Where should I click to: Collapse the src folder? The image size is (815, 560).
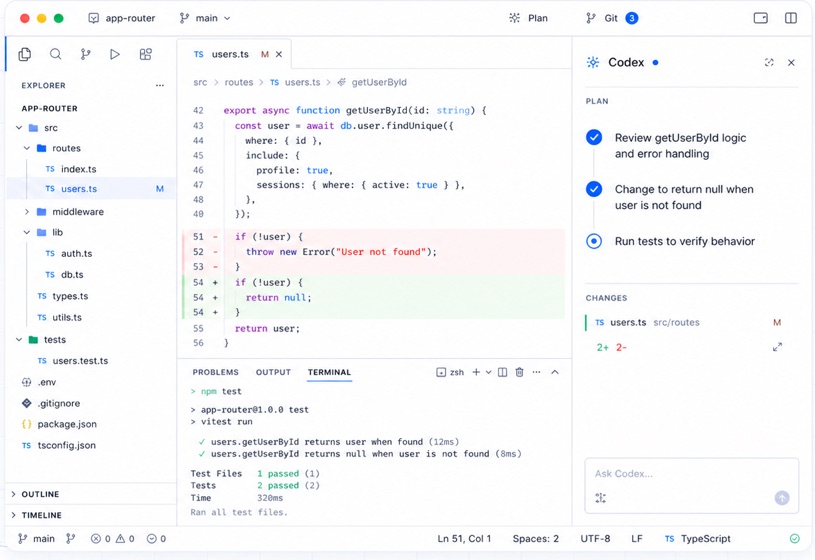pos(19,128)
